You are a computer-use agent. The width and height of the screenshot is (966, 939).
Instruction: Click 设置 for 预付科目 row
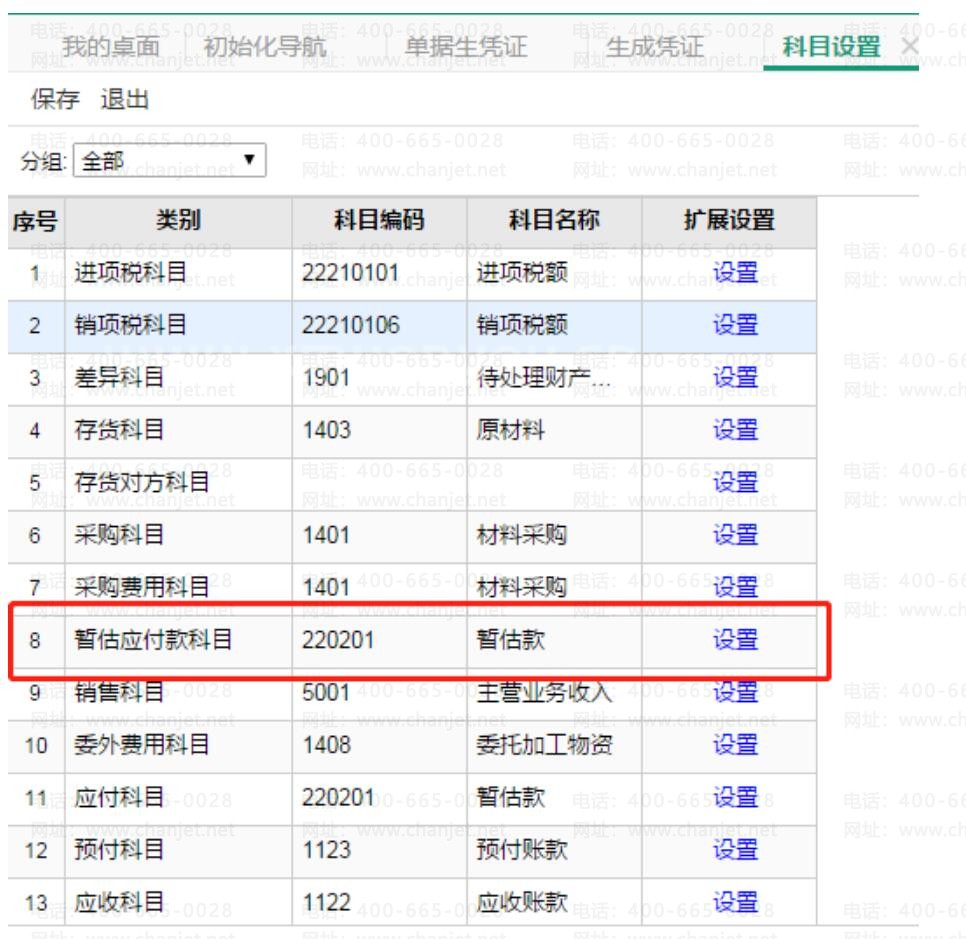[x=735, y=850]
